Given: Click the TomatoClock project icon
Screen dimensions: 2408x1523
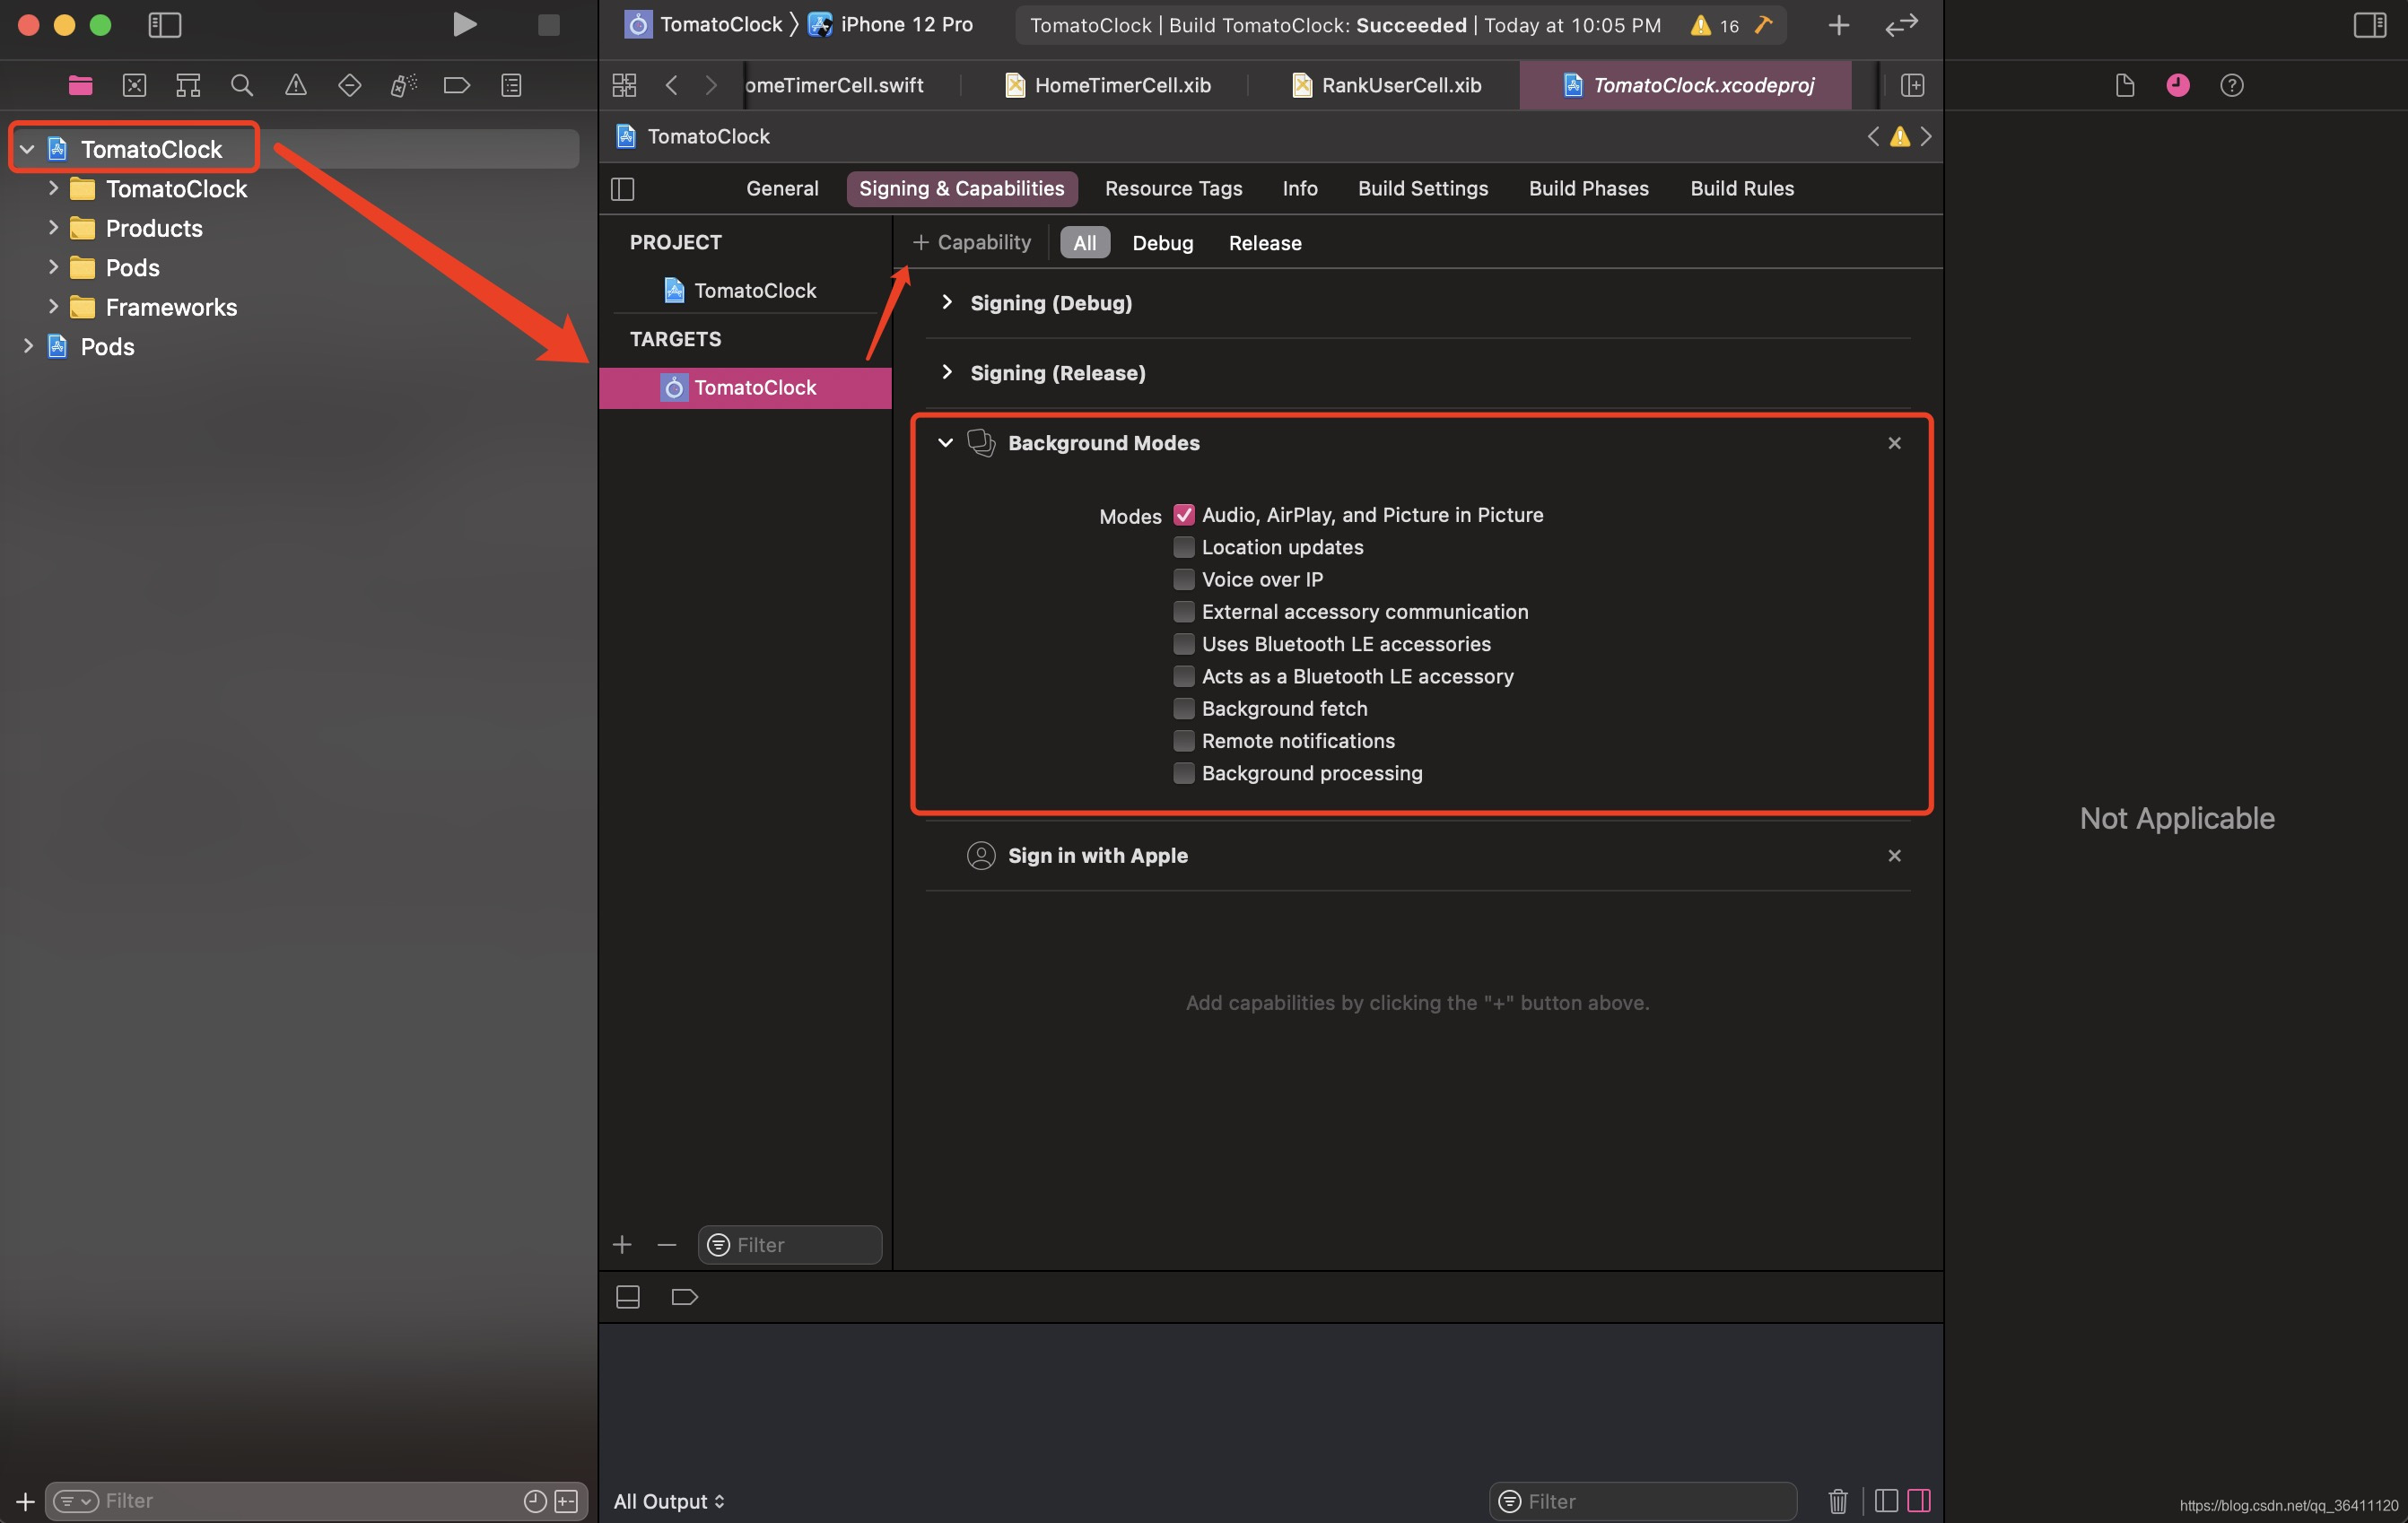Looking at the screenshot, I should [58, 149].
